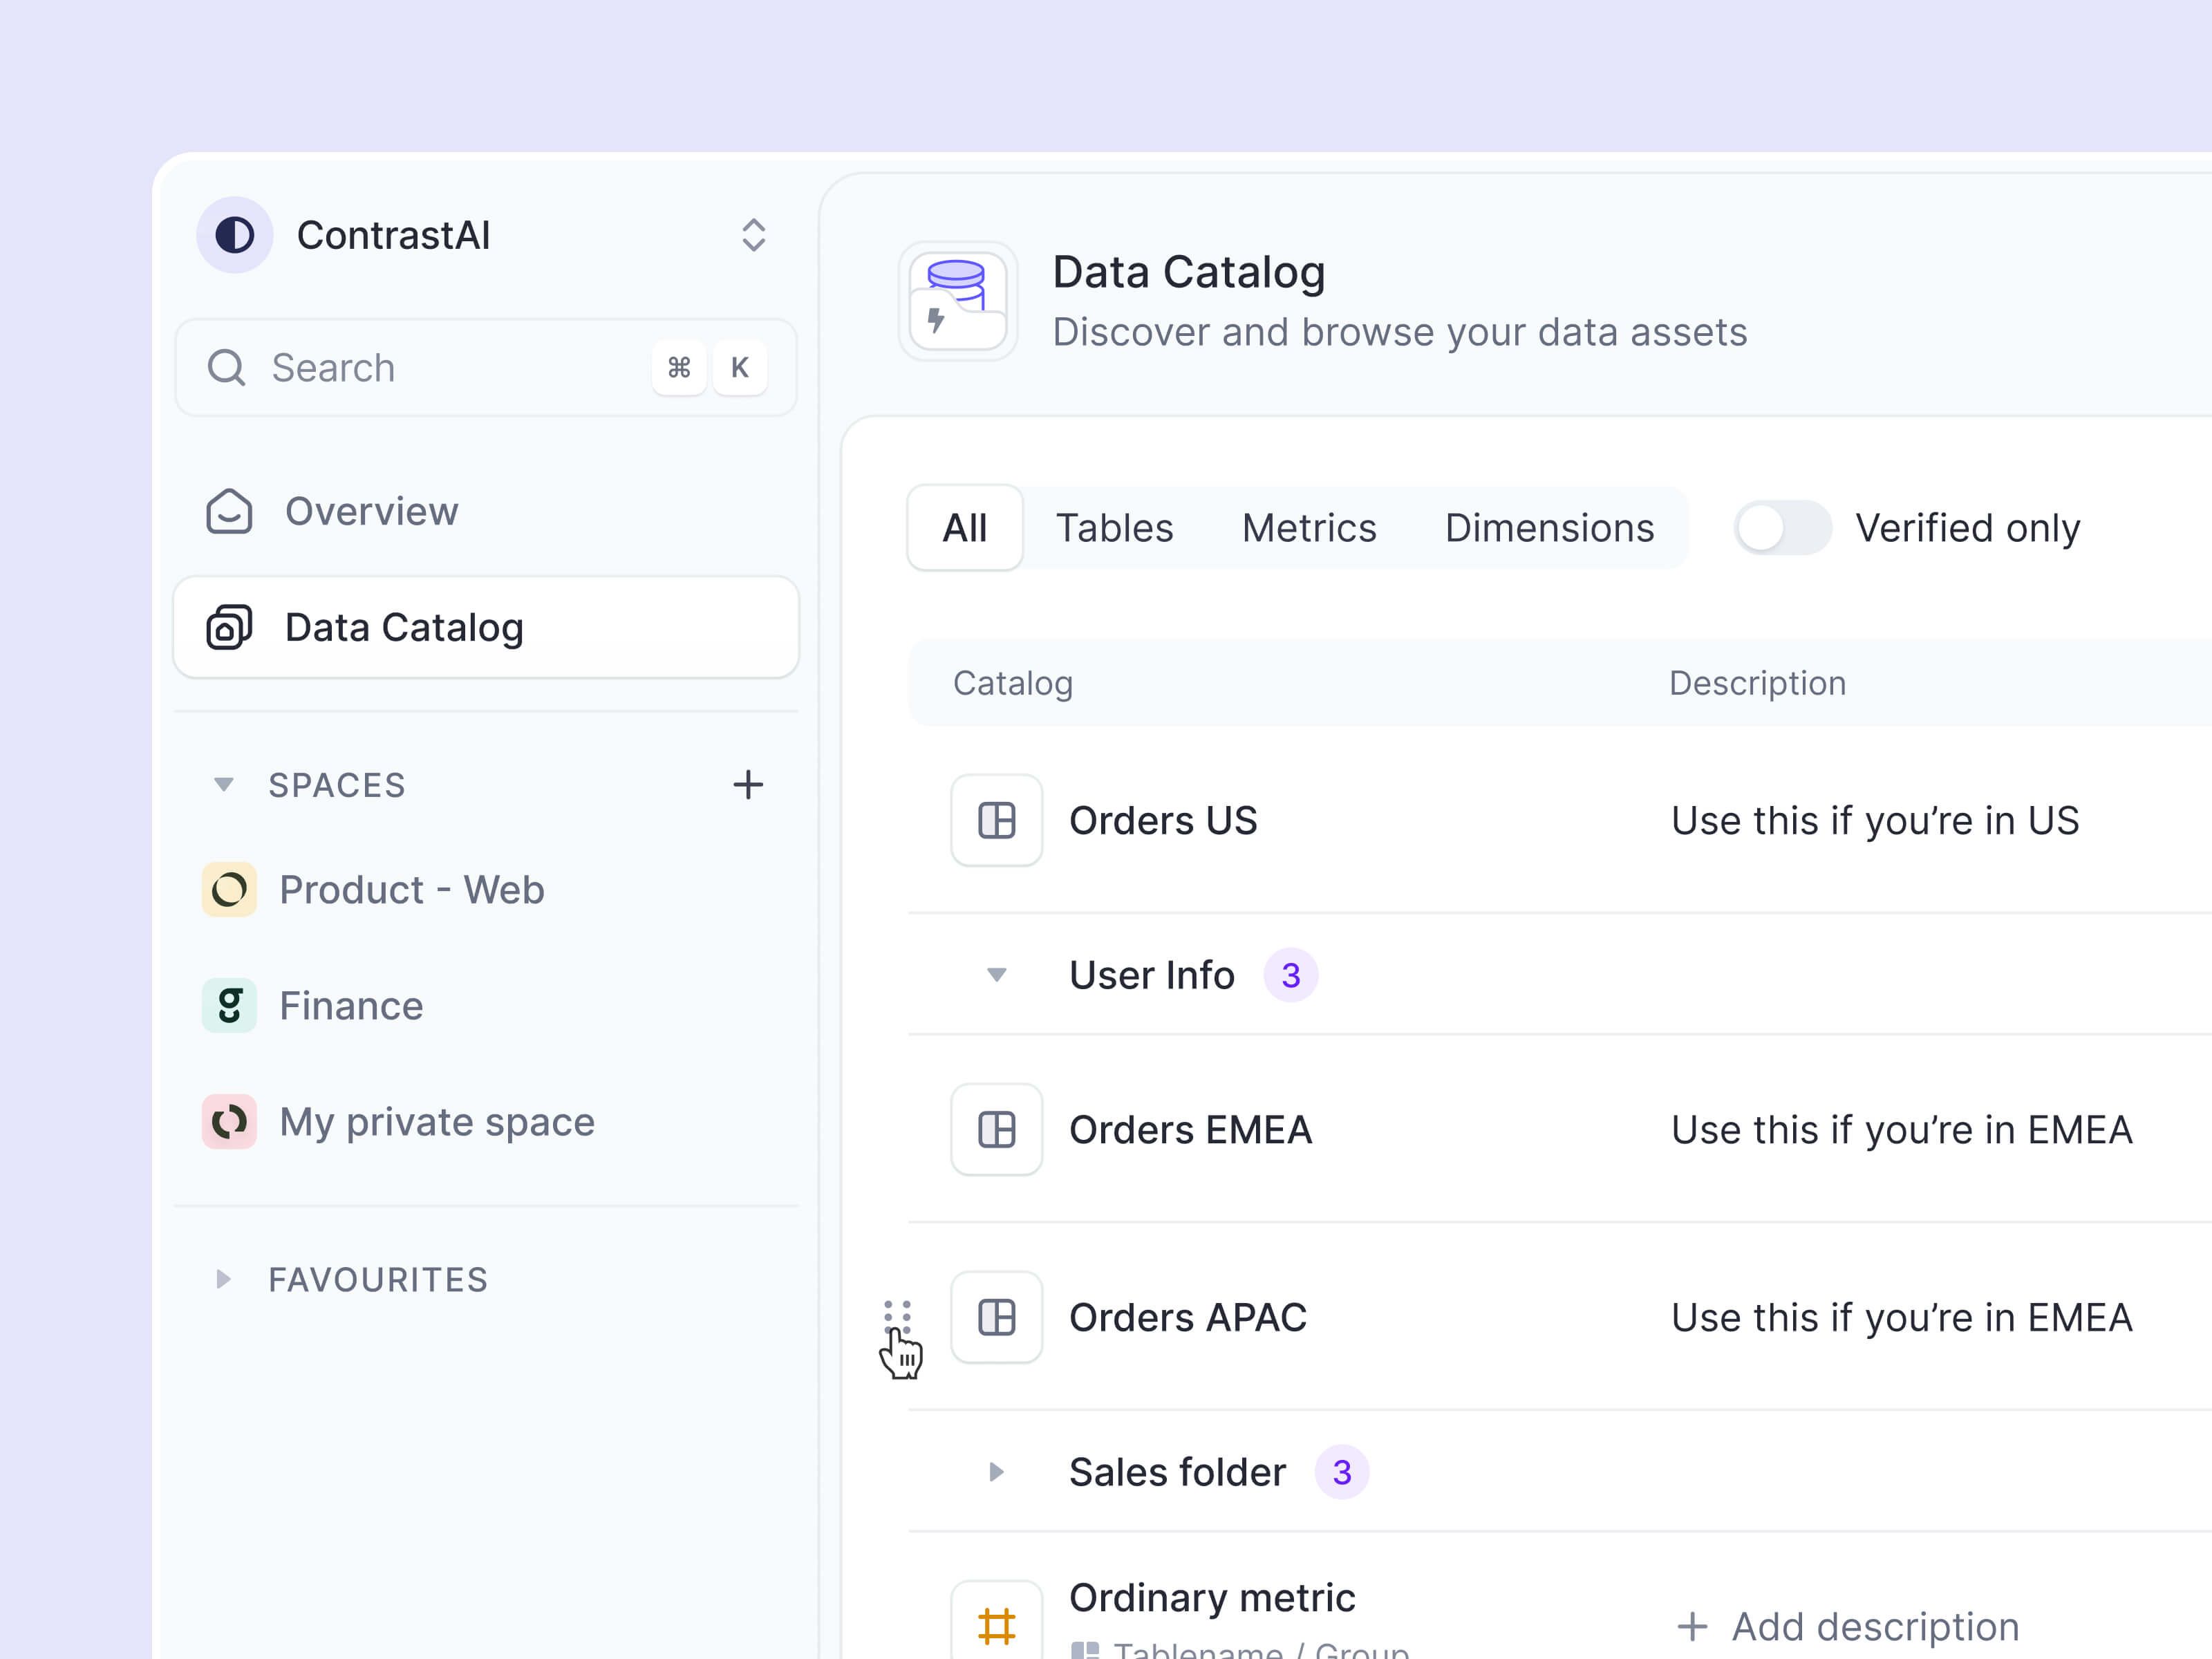Add a new space with plus

click(x=748, y=784)
